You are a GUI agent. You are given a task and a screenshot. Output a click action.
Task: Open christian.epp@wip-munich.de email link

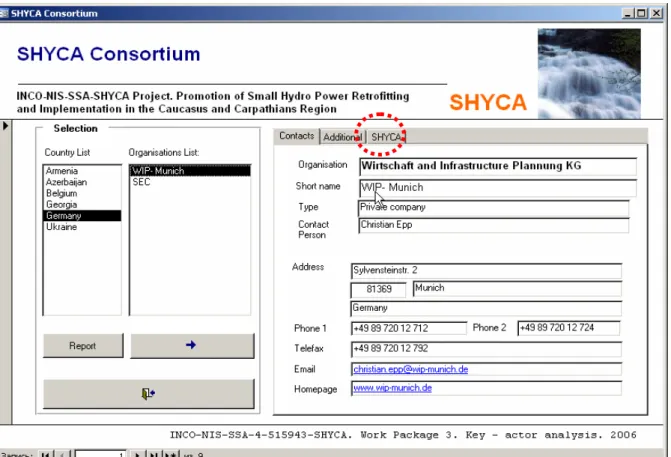(410, 369)
